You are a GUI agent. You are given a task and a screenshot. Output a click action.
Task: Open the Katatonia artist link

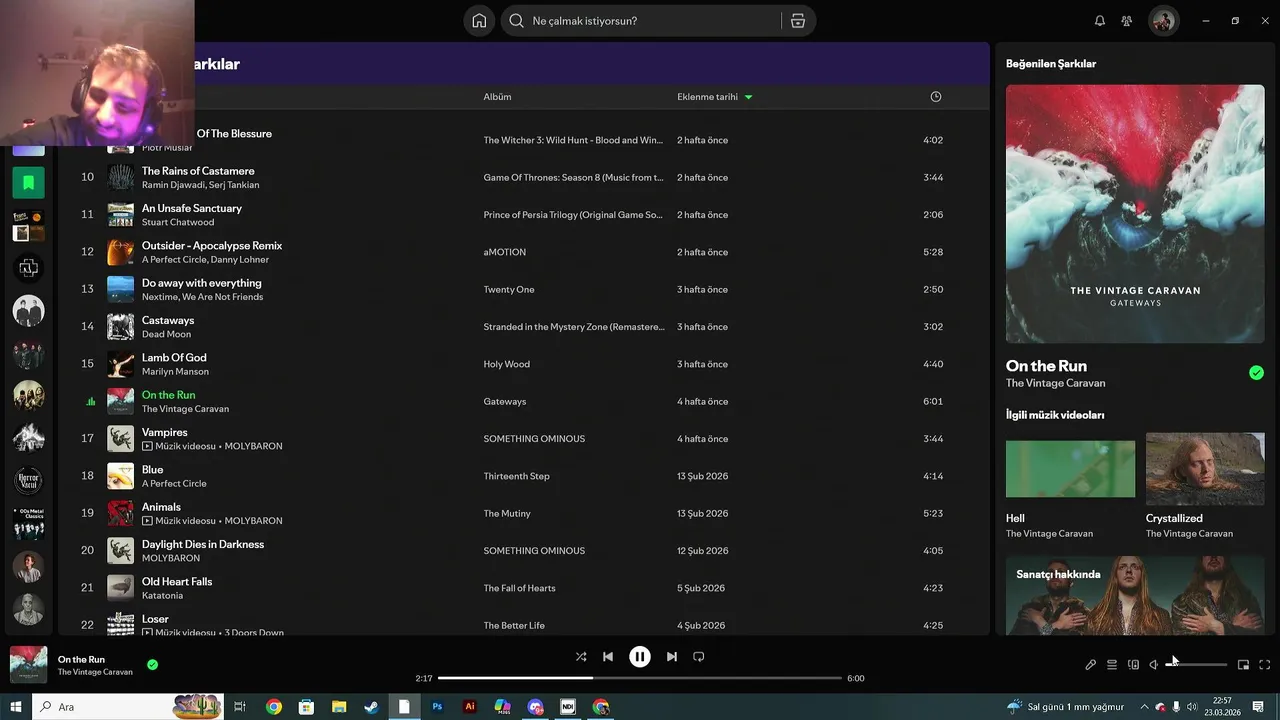click(x=162, y=595)
